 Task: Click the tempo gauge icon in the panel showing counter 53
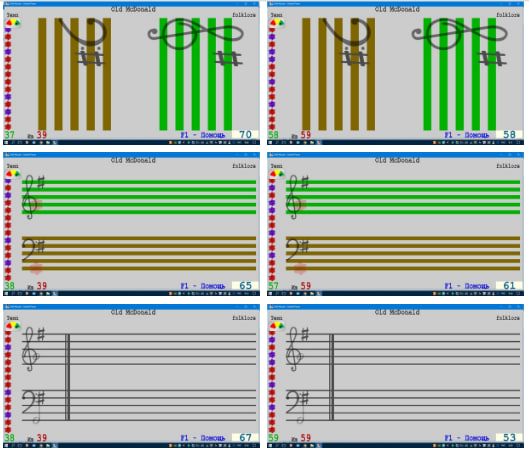point(277,326)
